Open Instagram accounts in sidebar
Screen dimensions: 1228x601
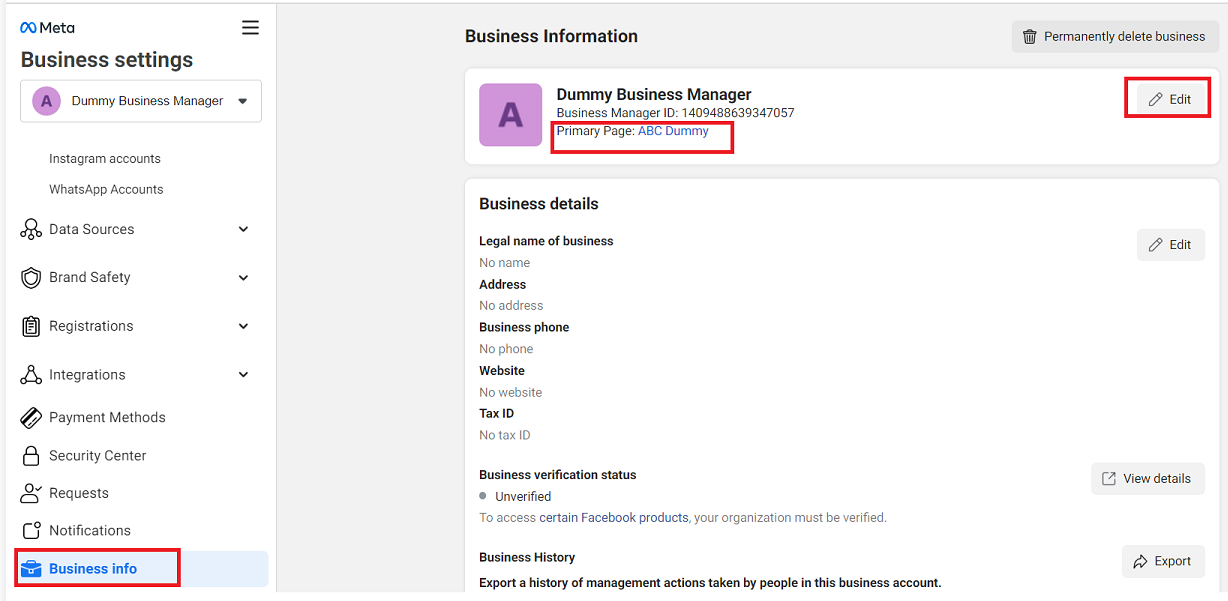coord(105,159)
